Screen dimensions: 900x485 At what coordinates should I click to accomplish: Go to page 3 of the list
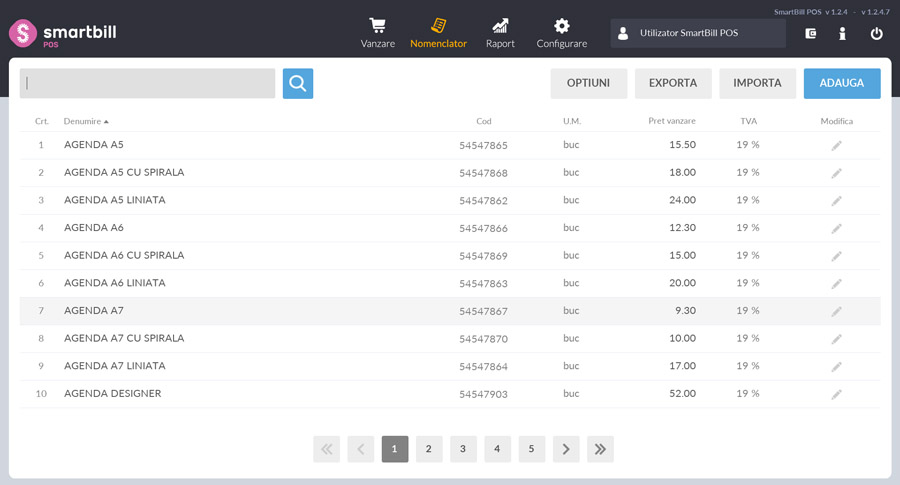463,449
